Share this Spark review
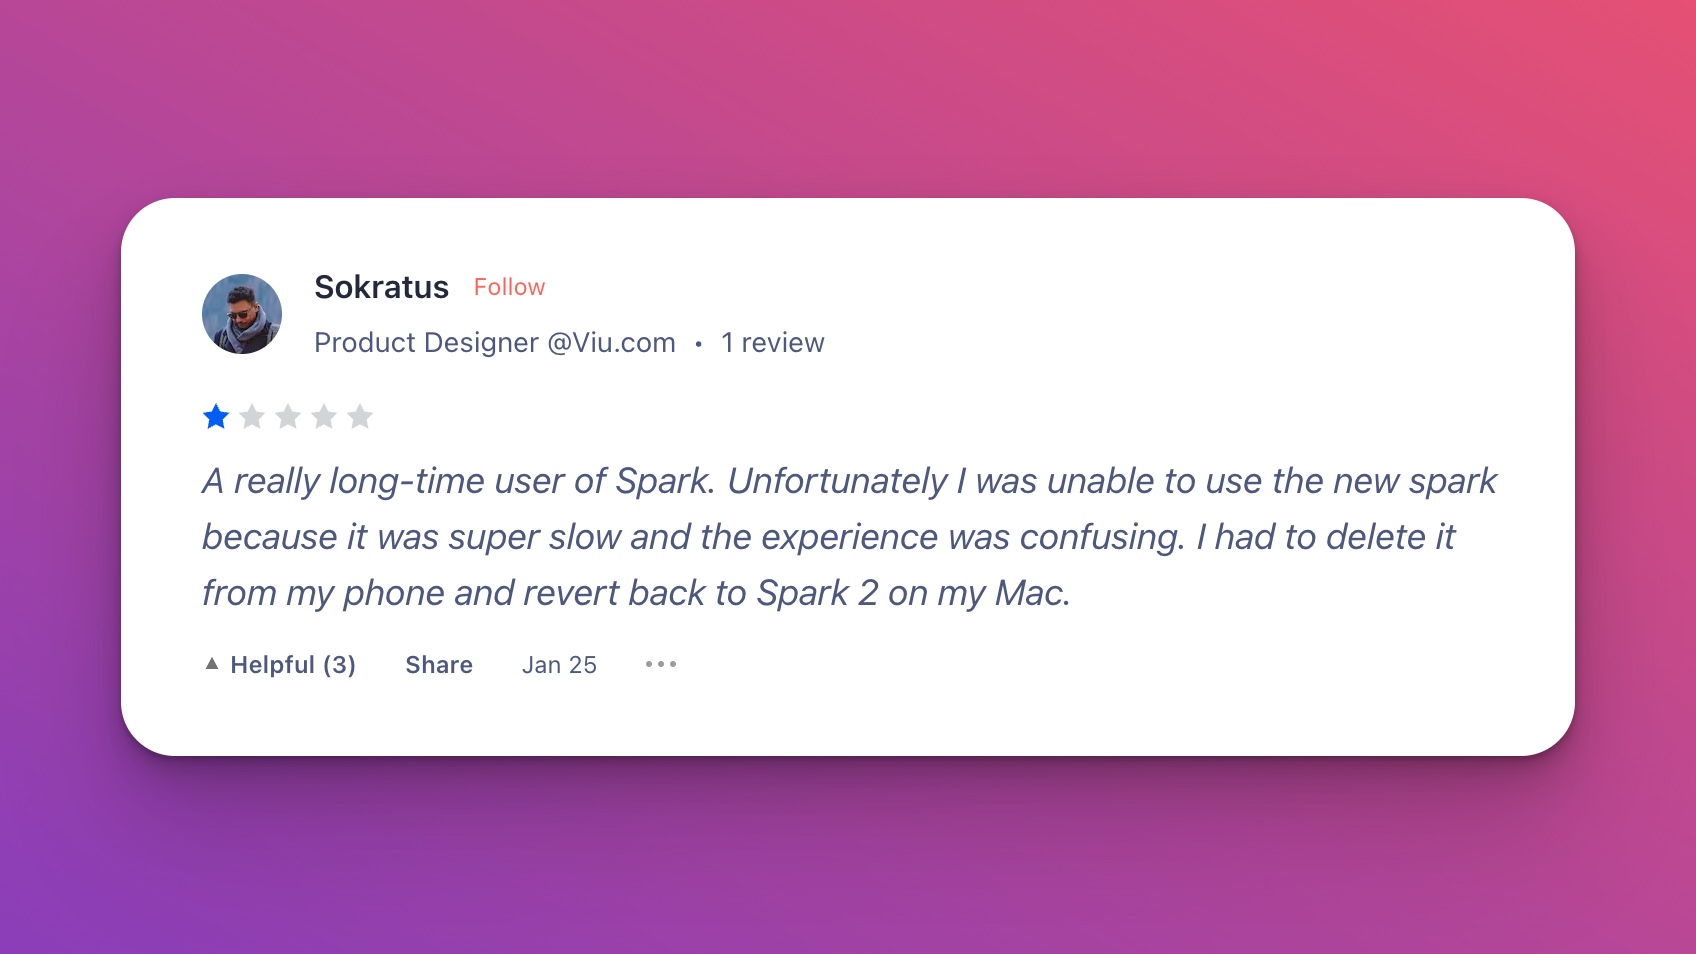This screenshot has height=954, width=1696. click(438, 664)
